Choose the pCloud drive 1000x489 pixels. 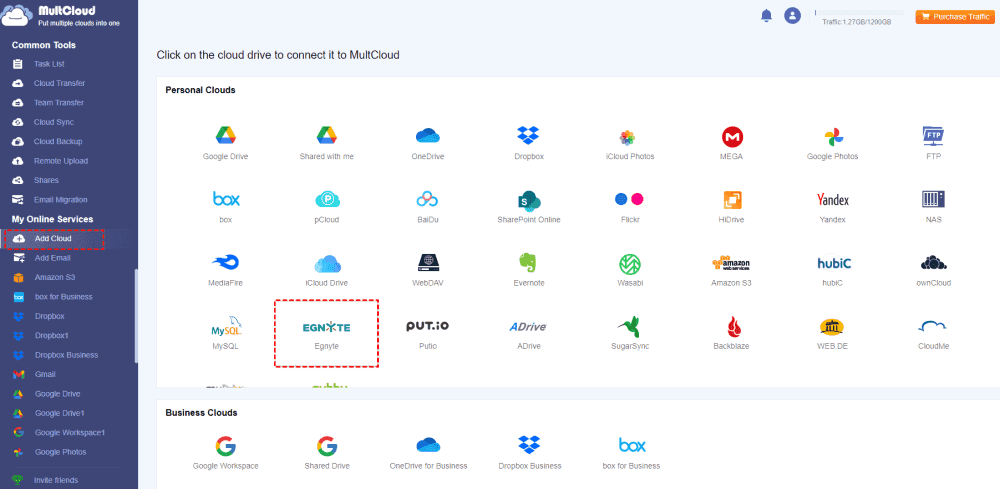pos(327,207)
